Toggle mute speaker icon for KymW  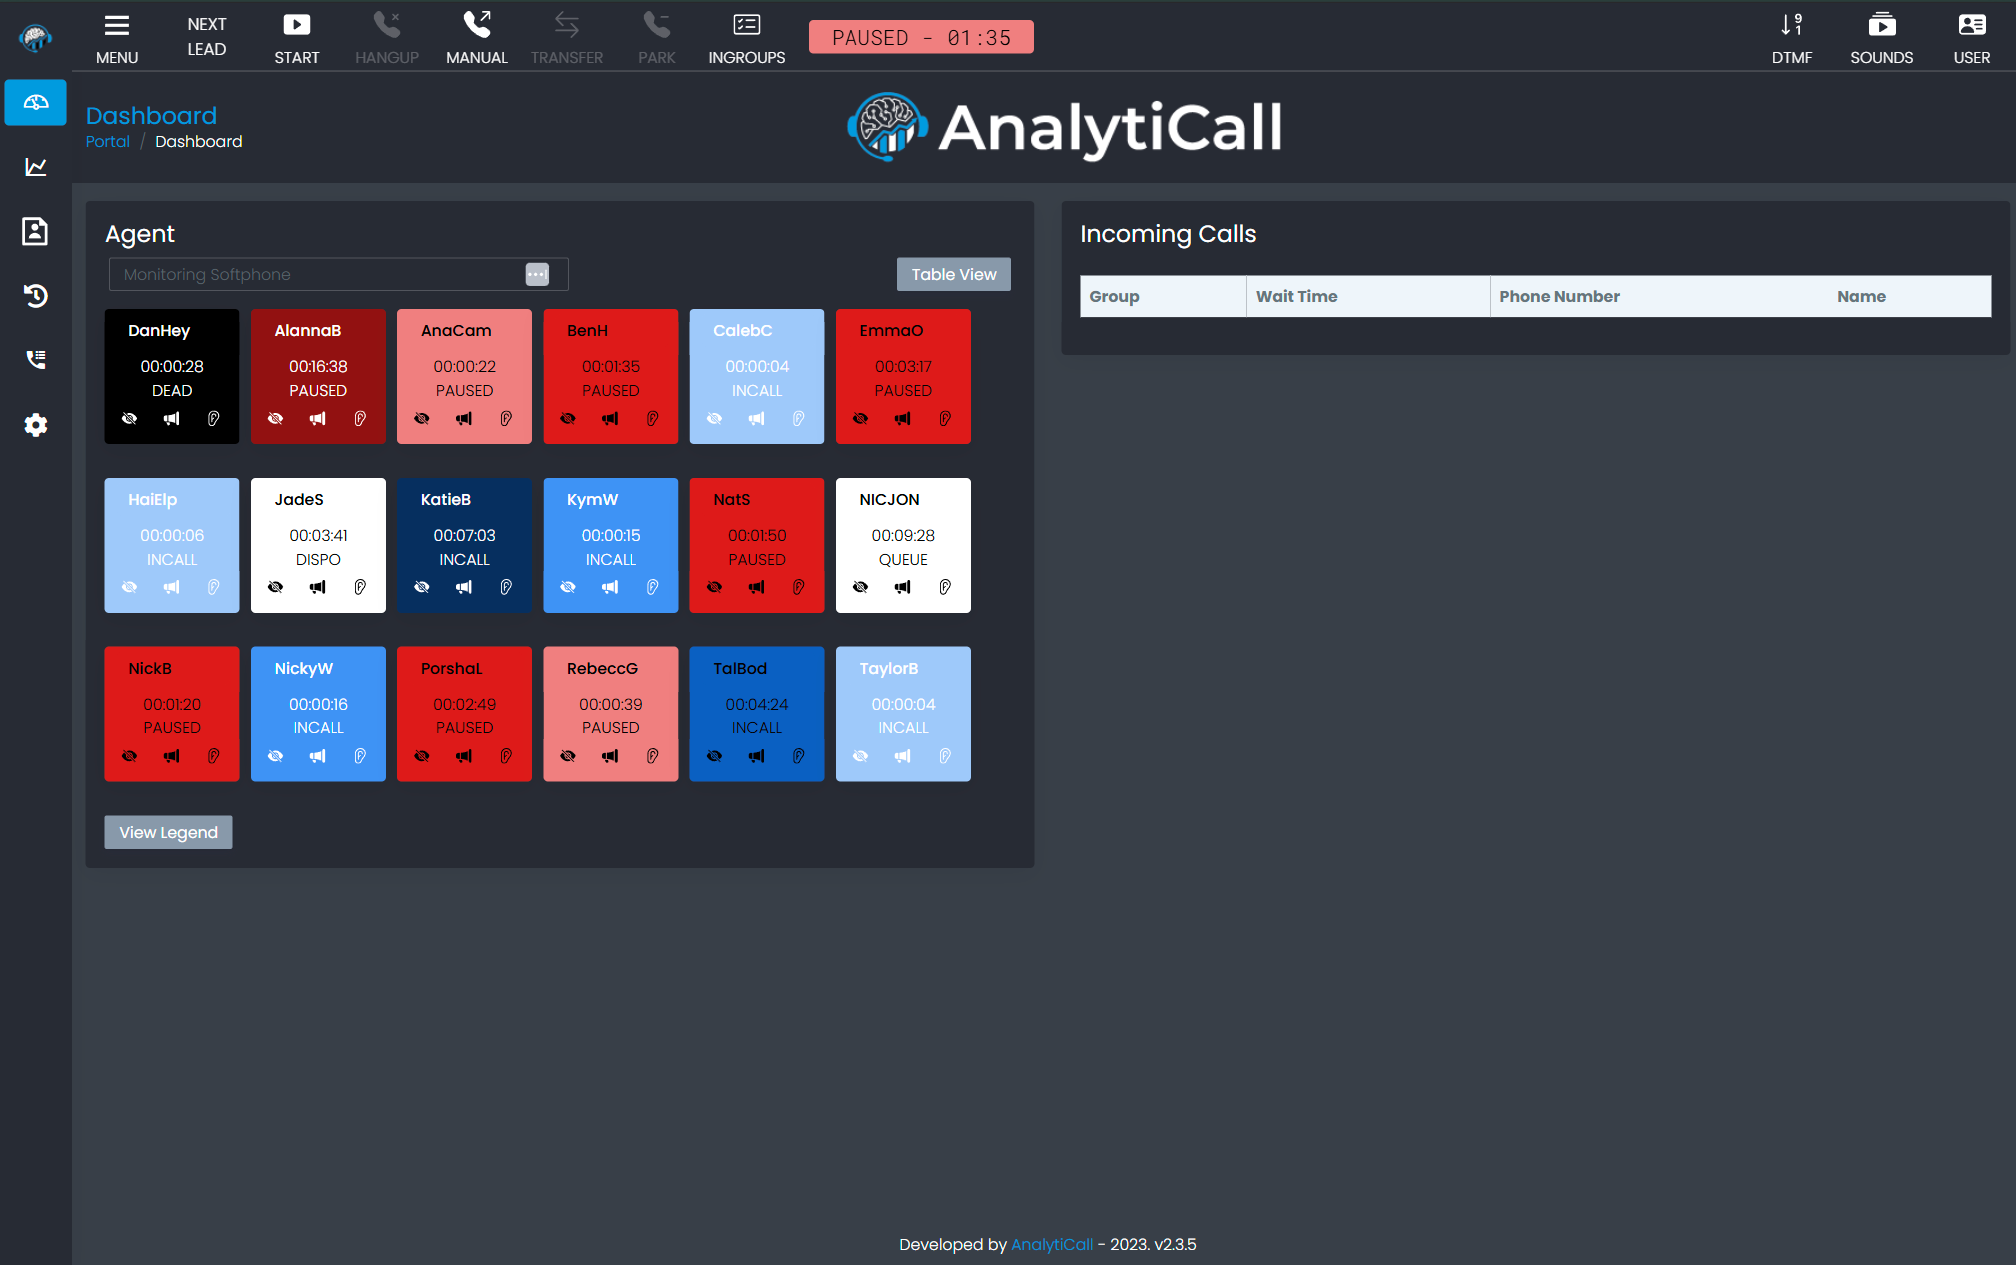609,586
